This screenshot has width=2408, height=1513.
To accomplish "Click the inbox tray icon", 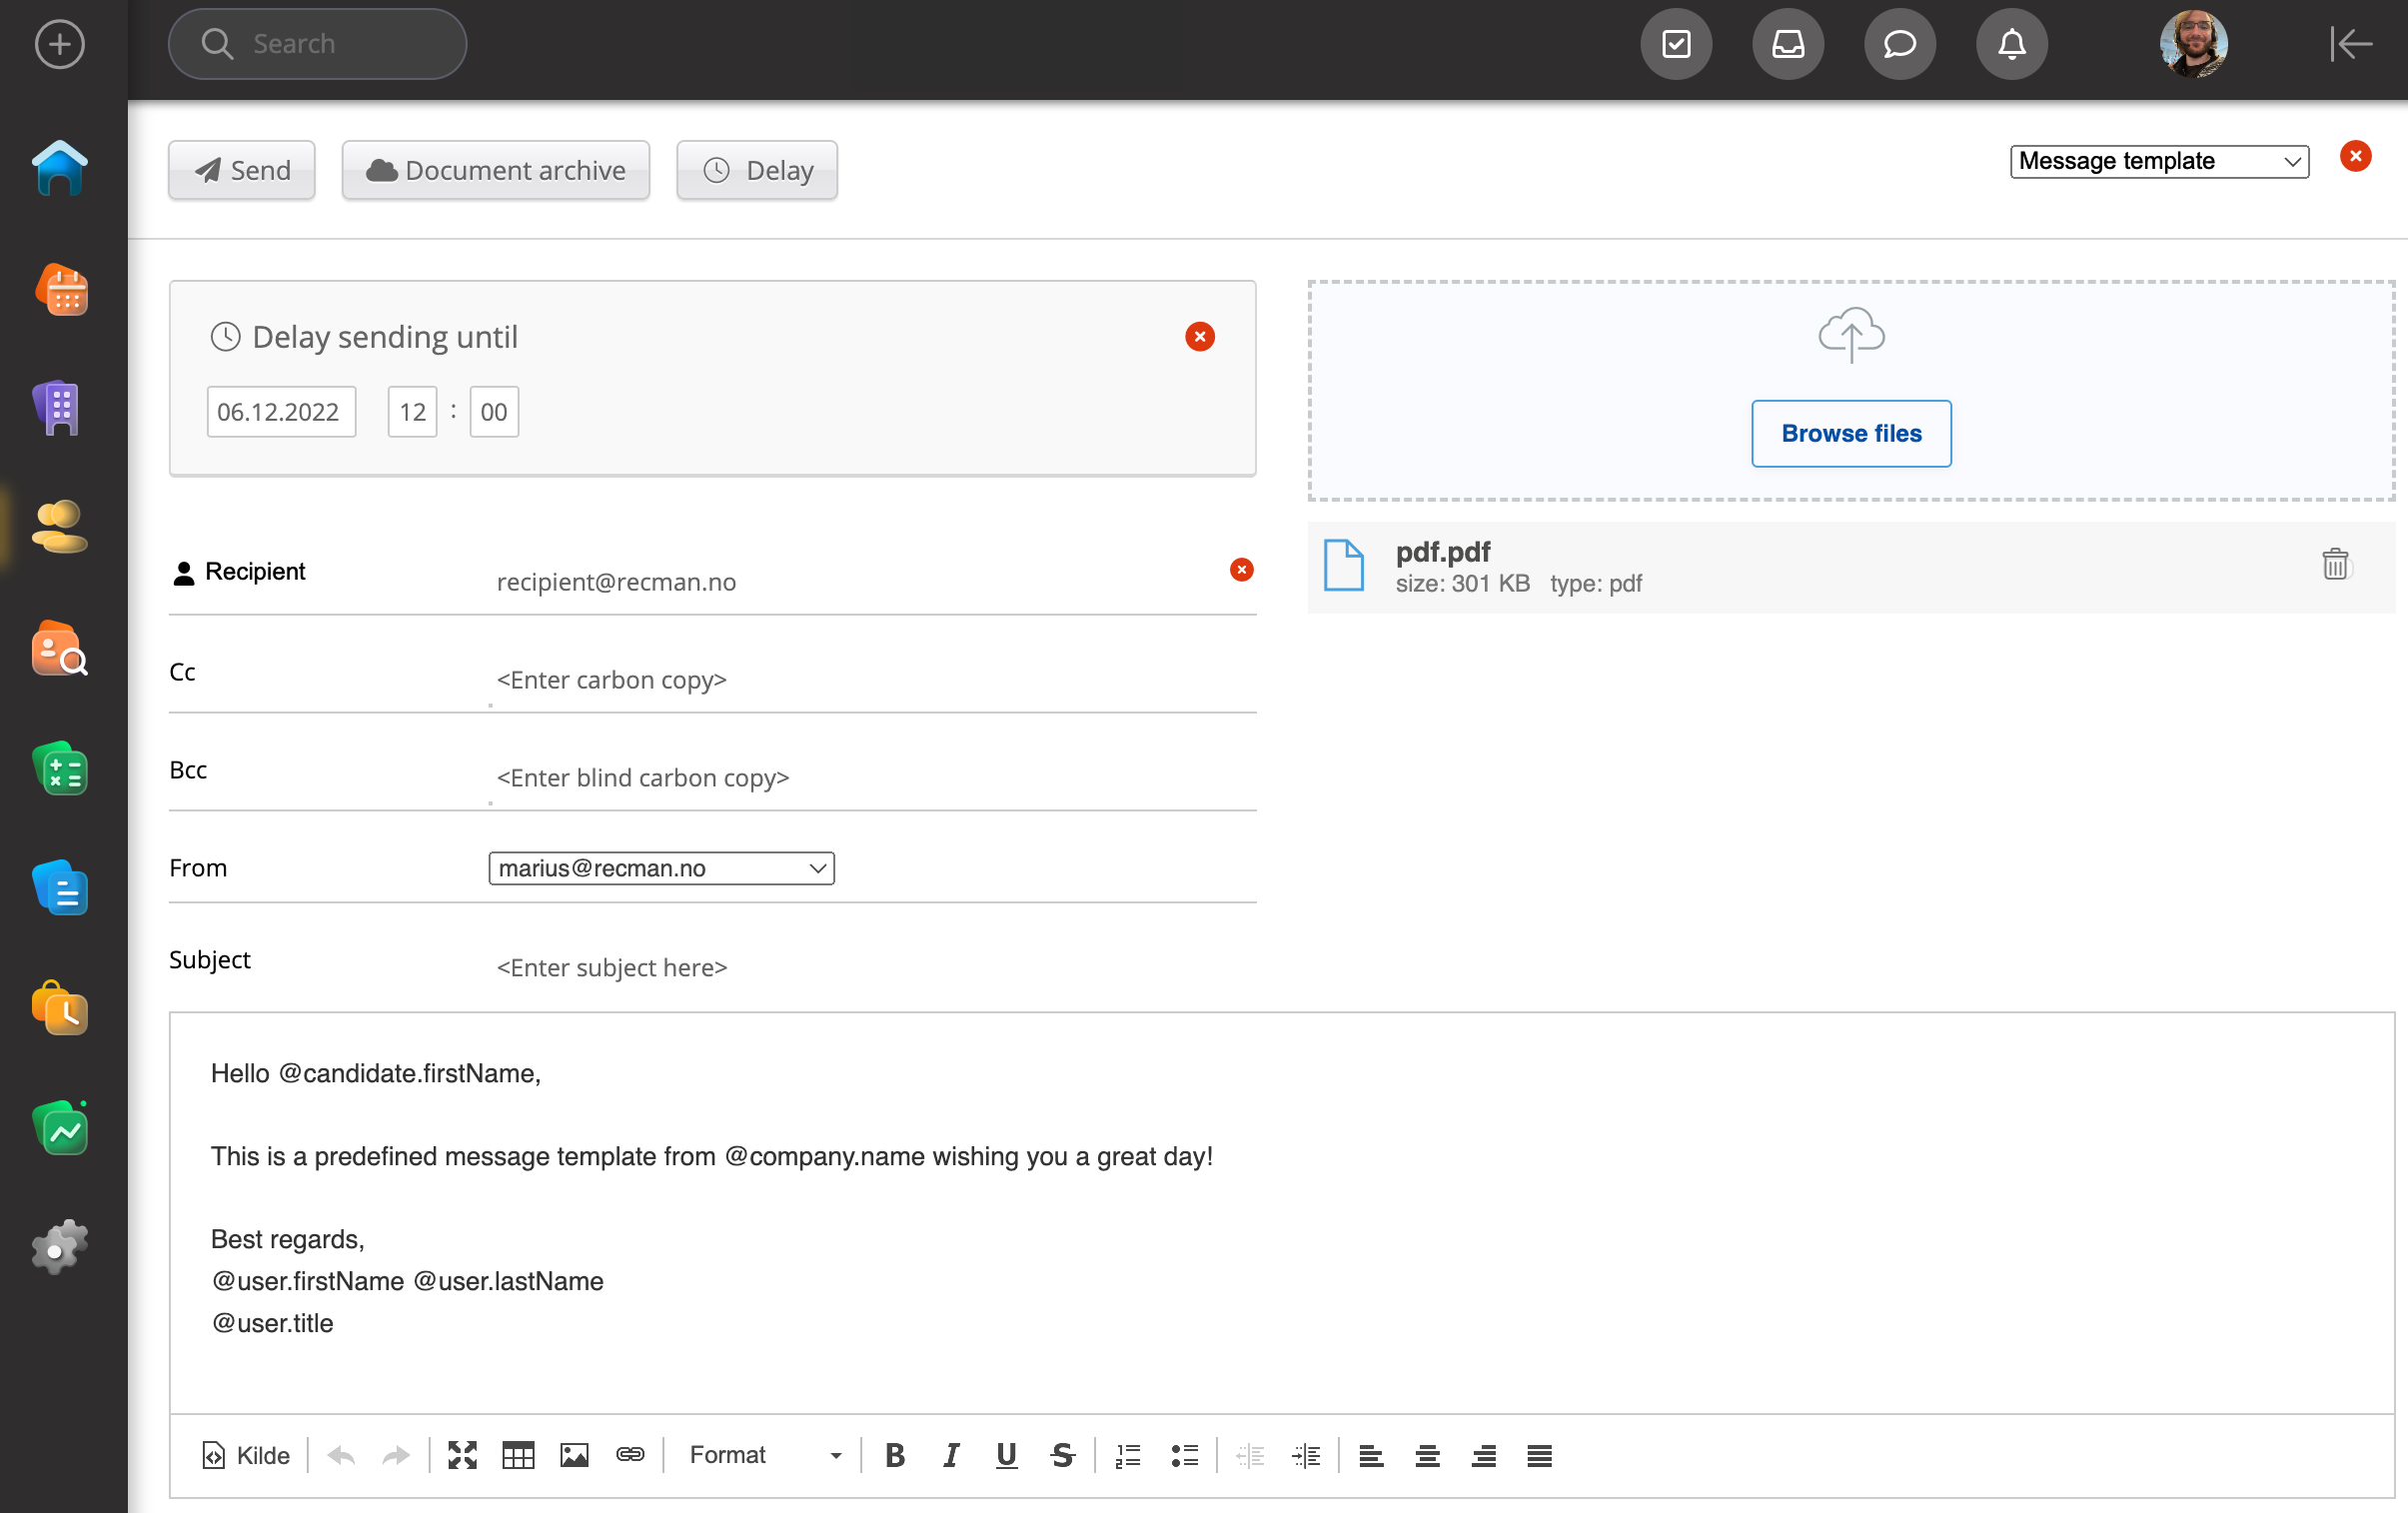I will [1787, 44].
